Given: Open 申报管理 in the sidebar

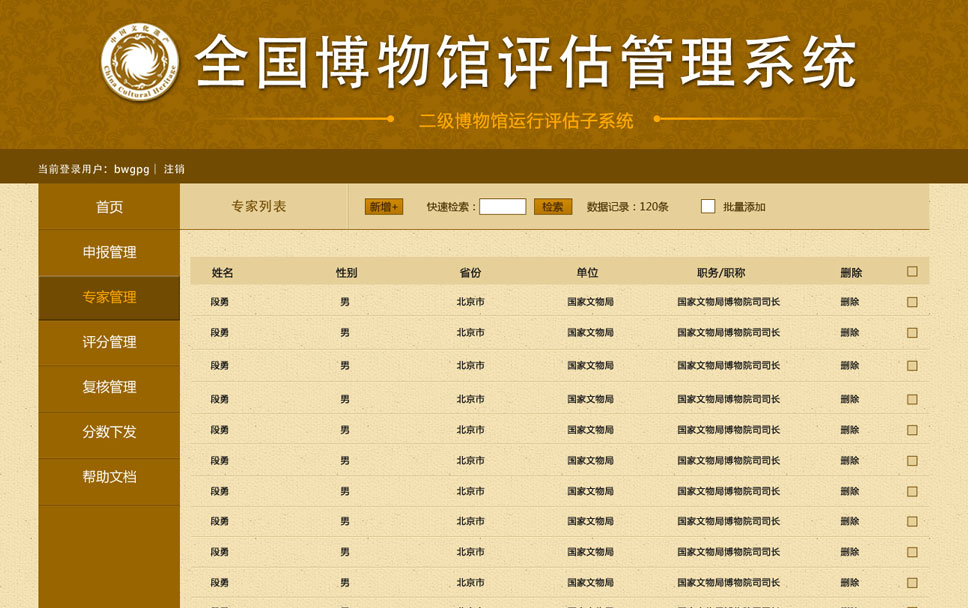Looking at the screenshot, I should coord(109,252).
